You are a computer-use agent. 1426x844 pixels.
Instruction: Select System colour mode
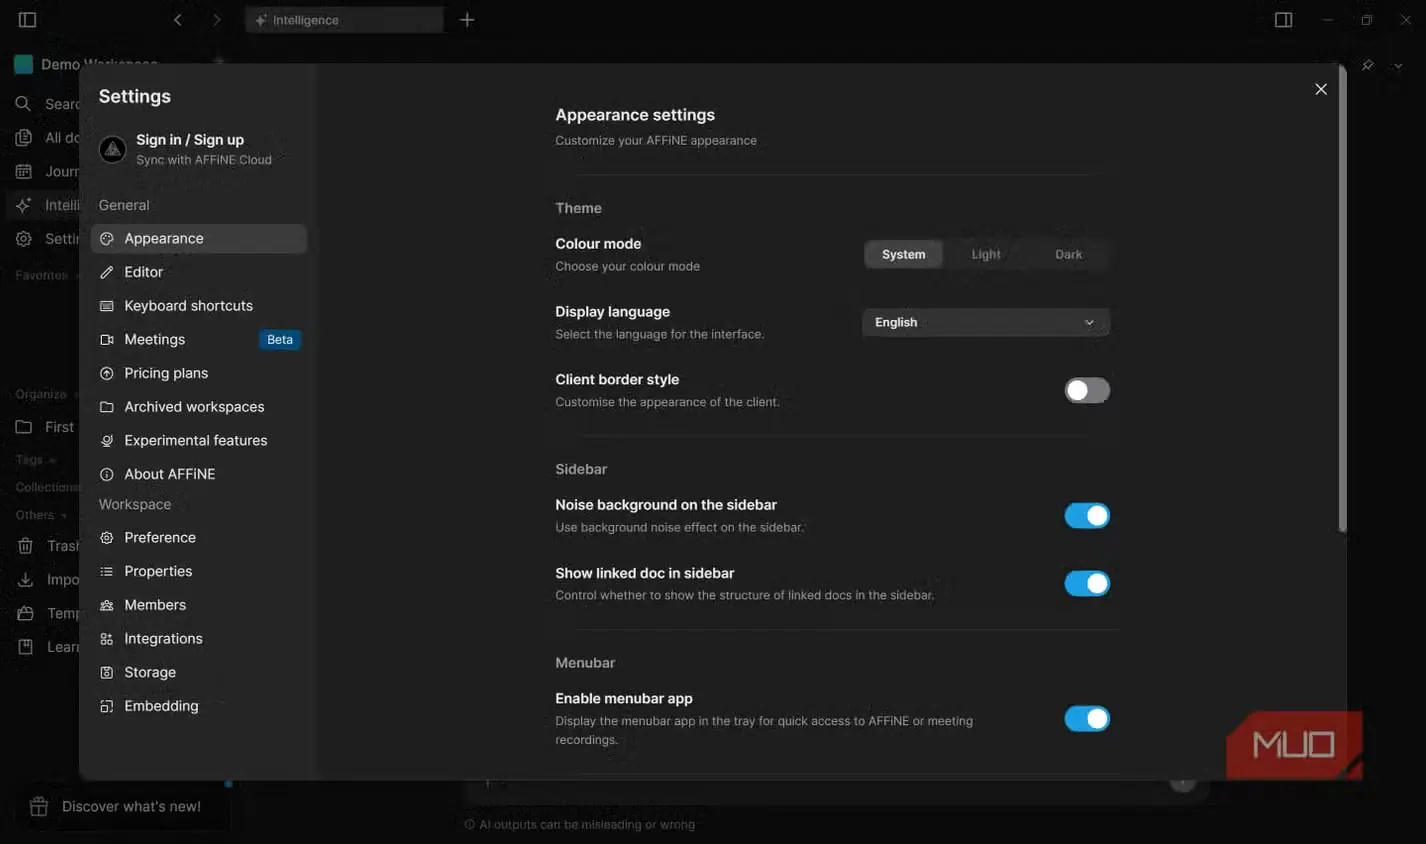pos(903,255)
